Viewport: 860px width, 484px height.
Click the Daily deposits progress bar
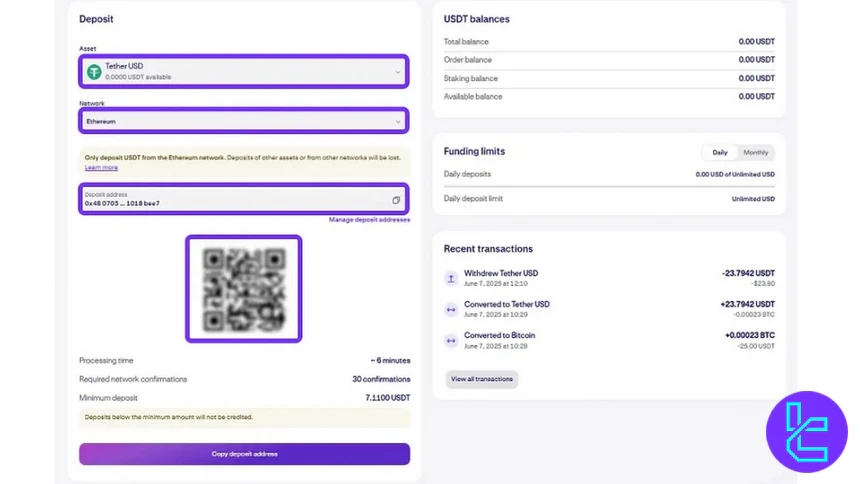[609, 187]
